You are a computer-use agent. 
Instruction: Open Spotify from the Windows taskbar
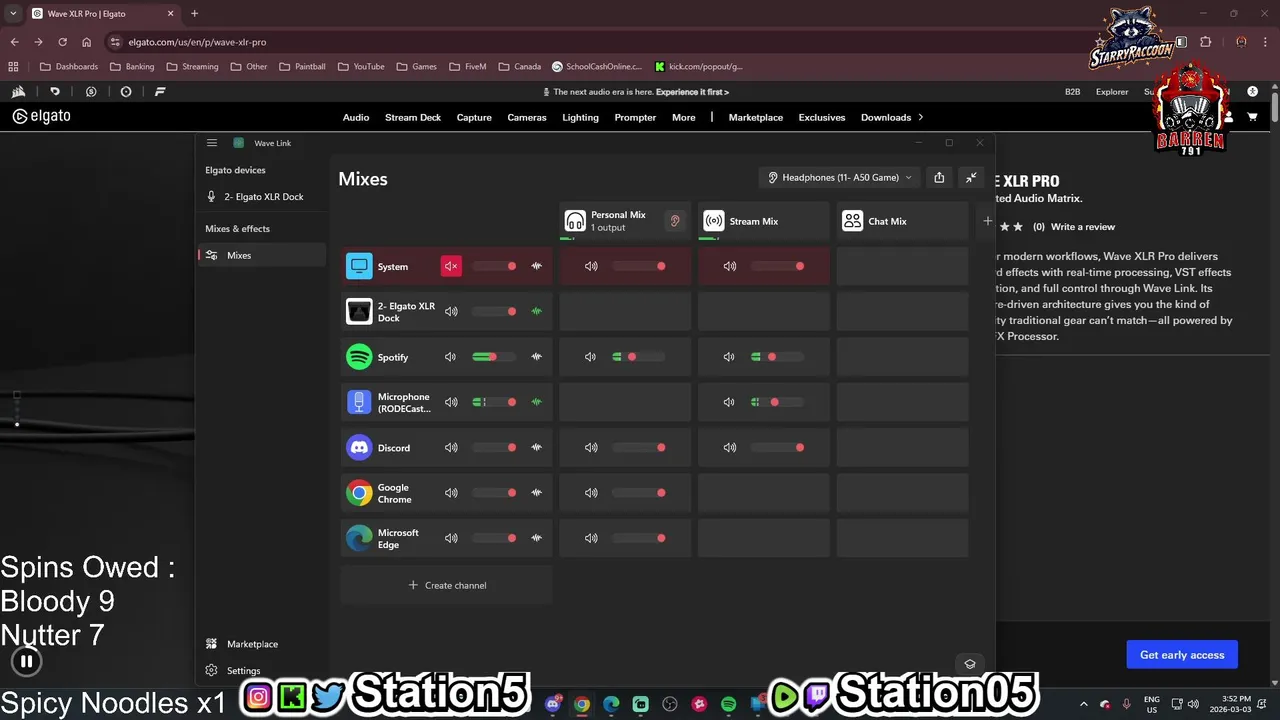click(x=728, y=704)
